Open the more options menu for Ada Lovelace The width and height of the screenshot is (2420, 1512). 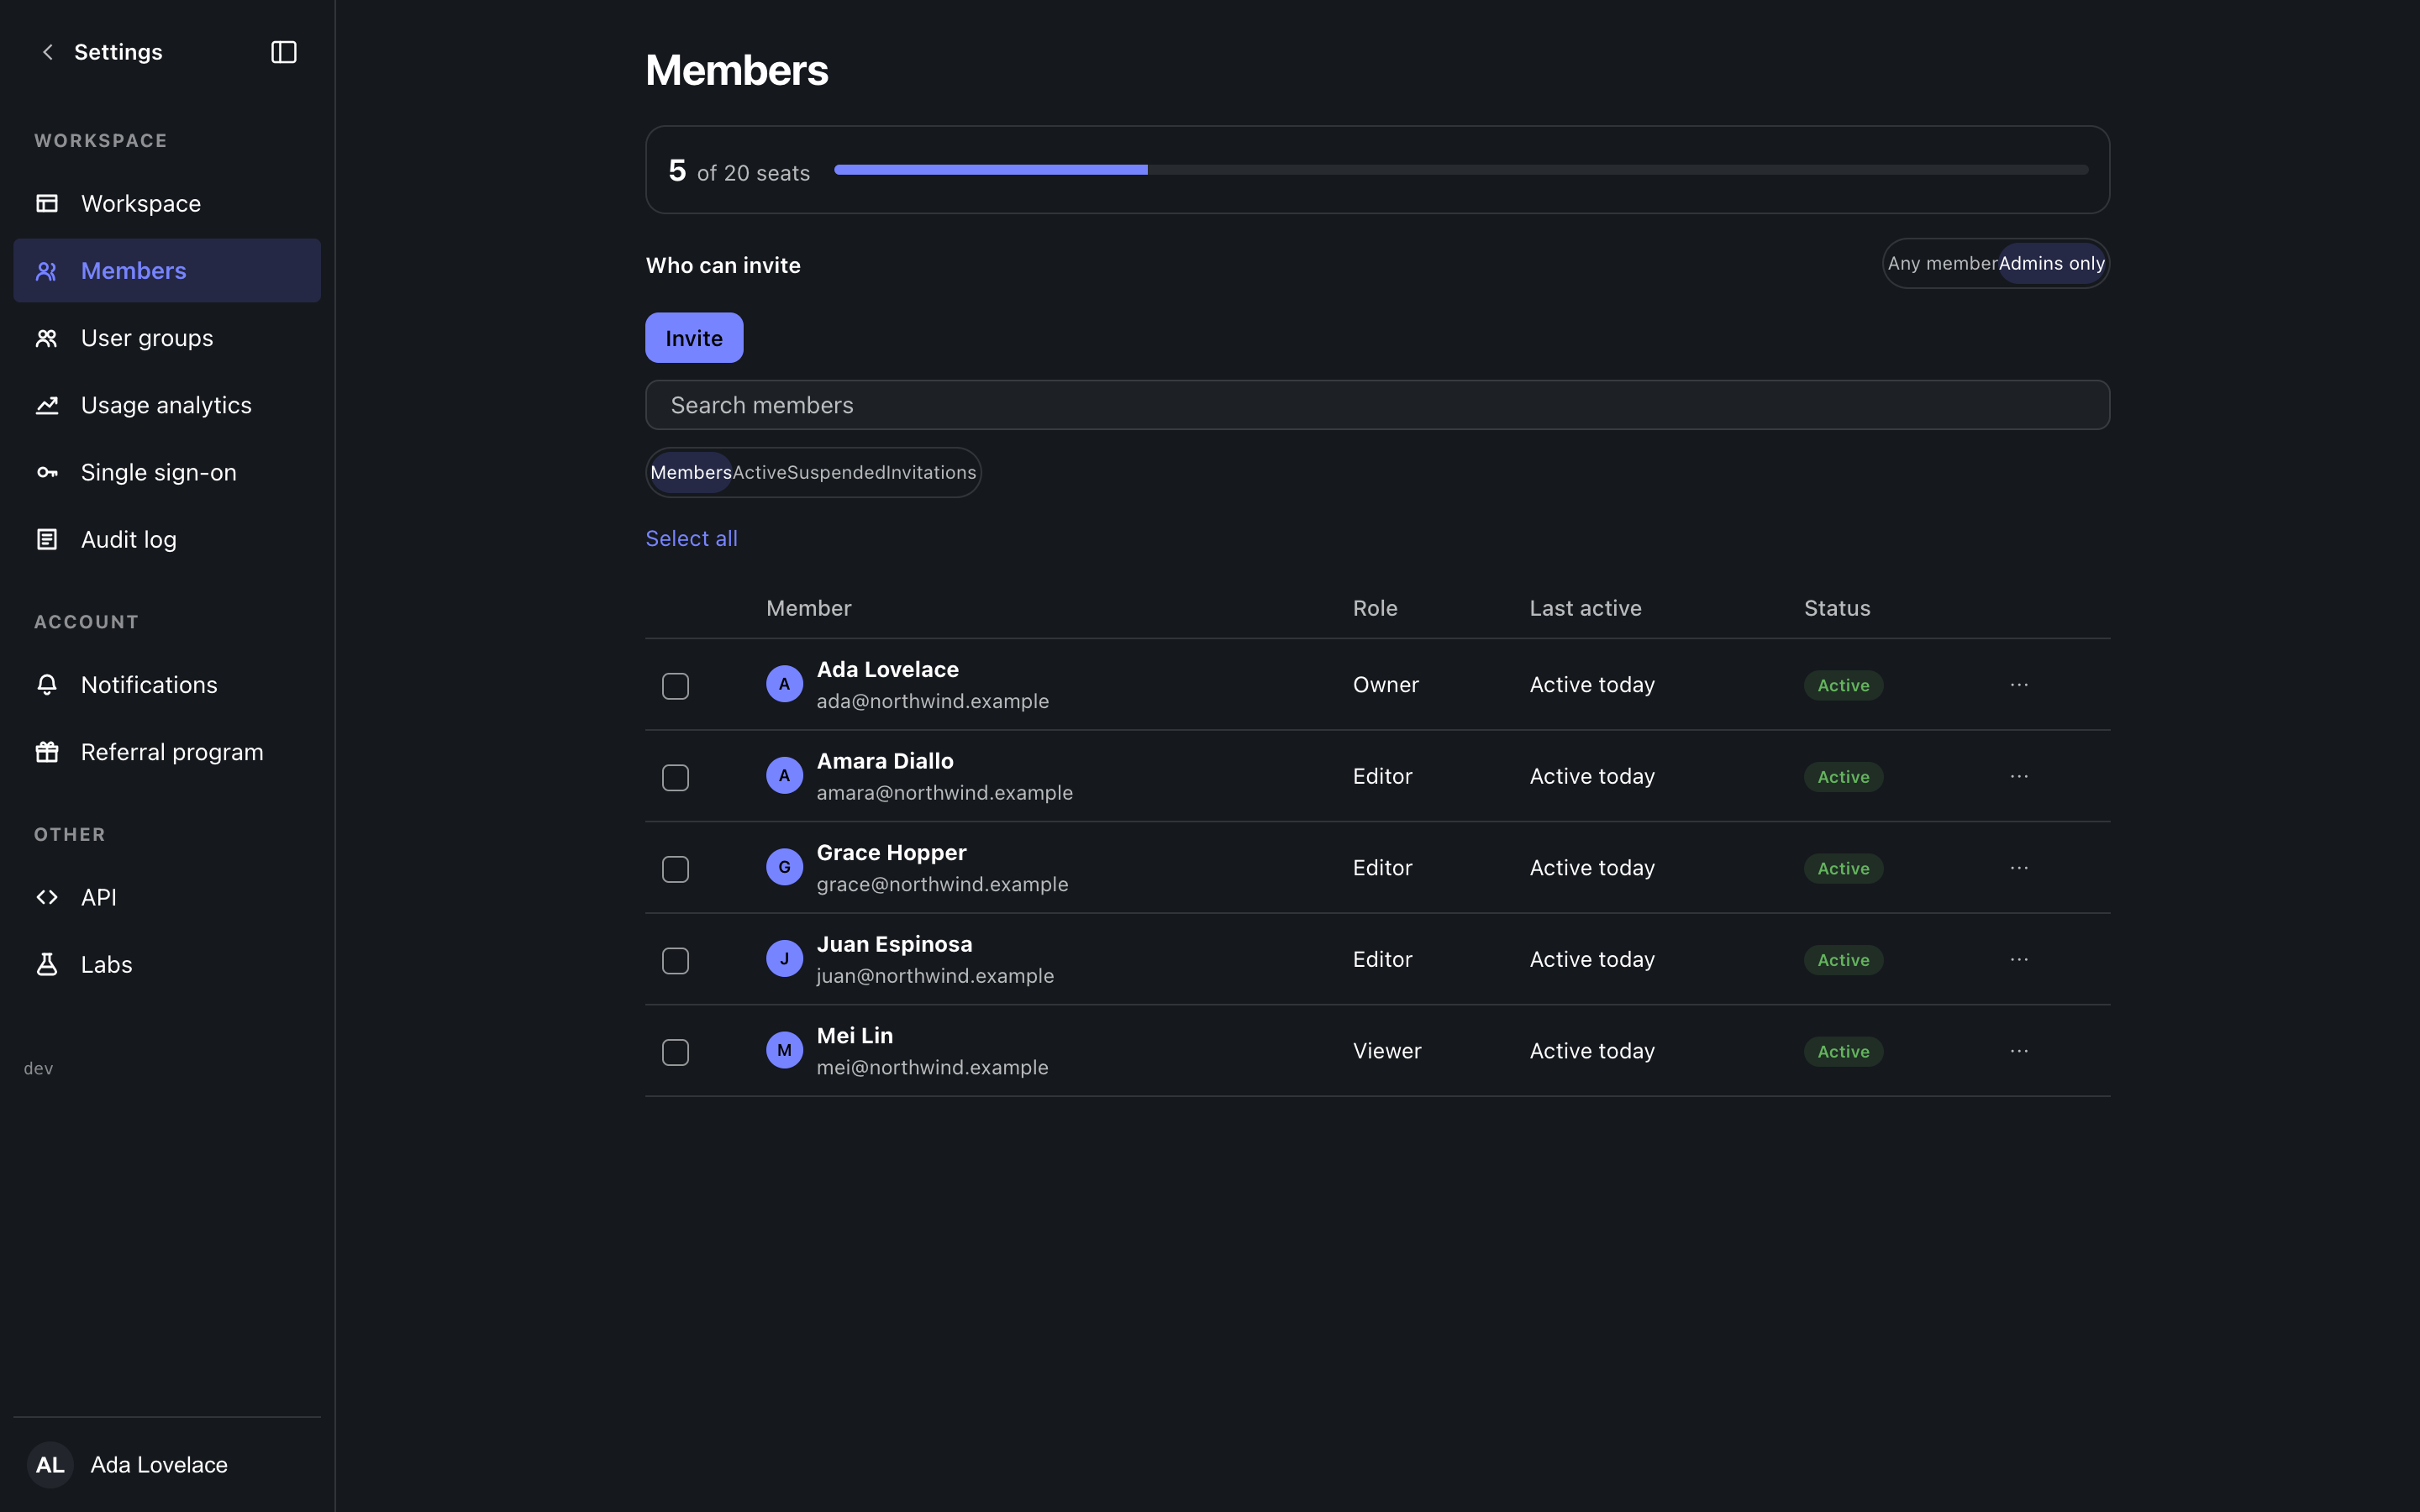[2019, 685]
